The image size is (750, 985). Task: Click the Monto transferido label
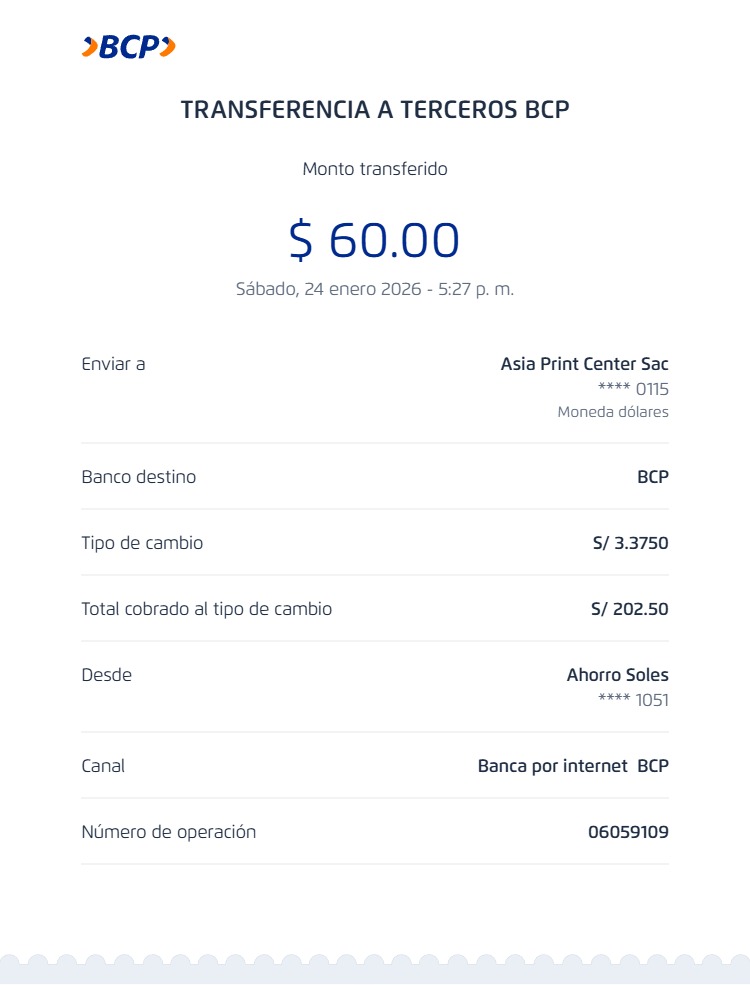[x=375, y=169]
